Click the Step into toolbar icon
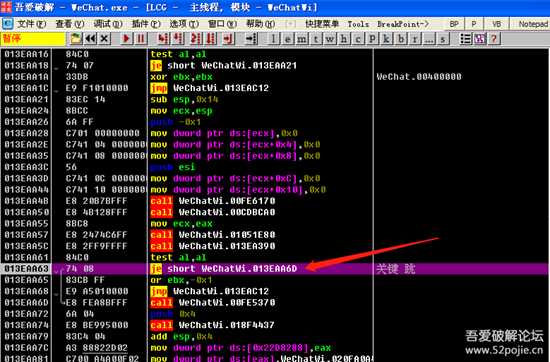Screen dimensions: 550x362 (162, 39)
